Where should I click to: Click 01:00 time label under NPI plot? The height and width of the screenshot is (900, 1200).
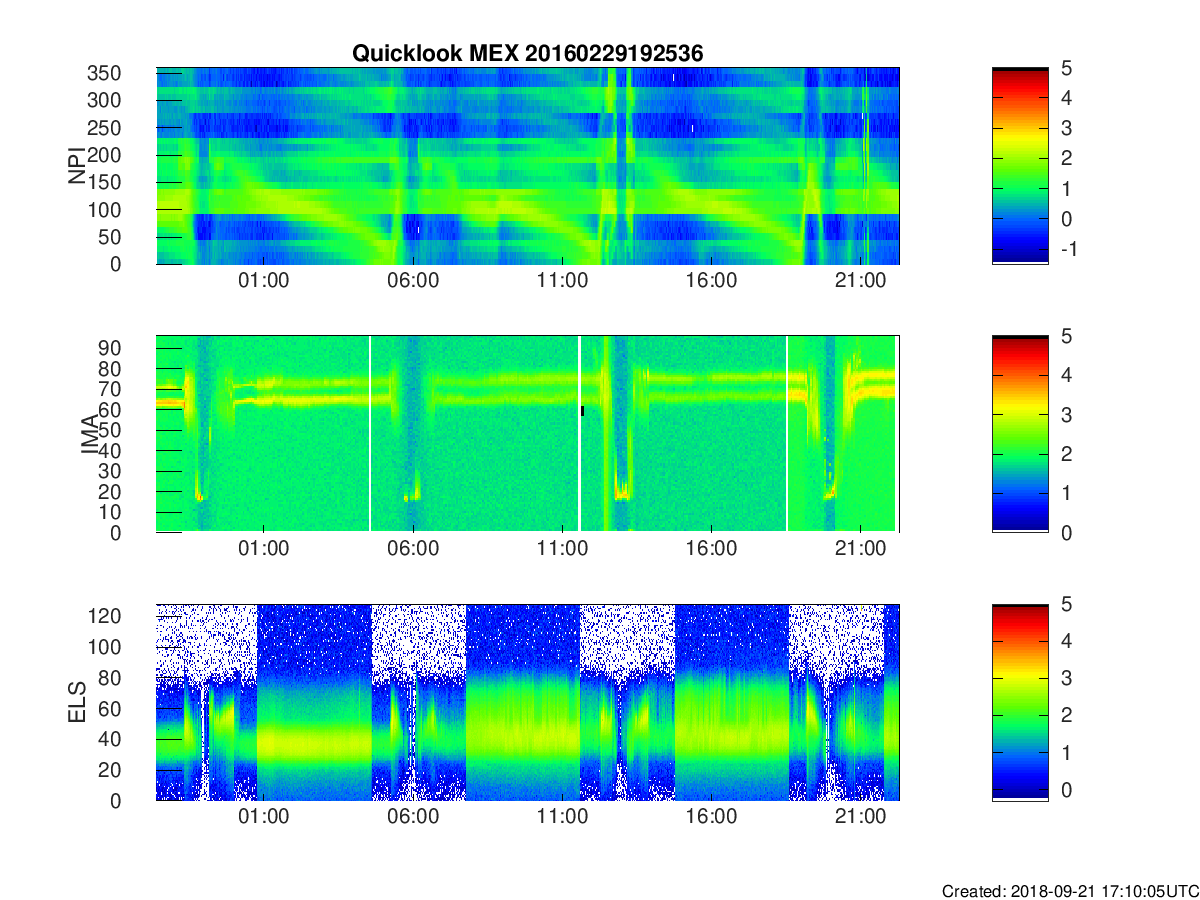264,281
